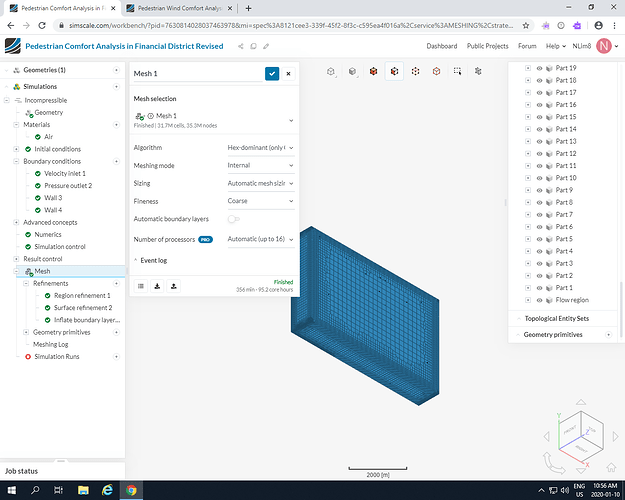This screenshot has height=500, width=625.
Task: Open the Public Projects link
Action: (x=487, y=46)
